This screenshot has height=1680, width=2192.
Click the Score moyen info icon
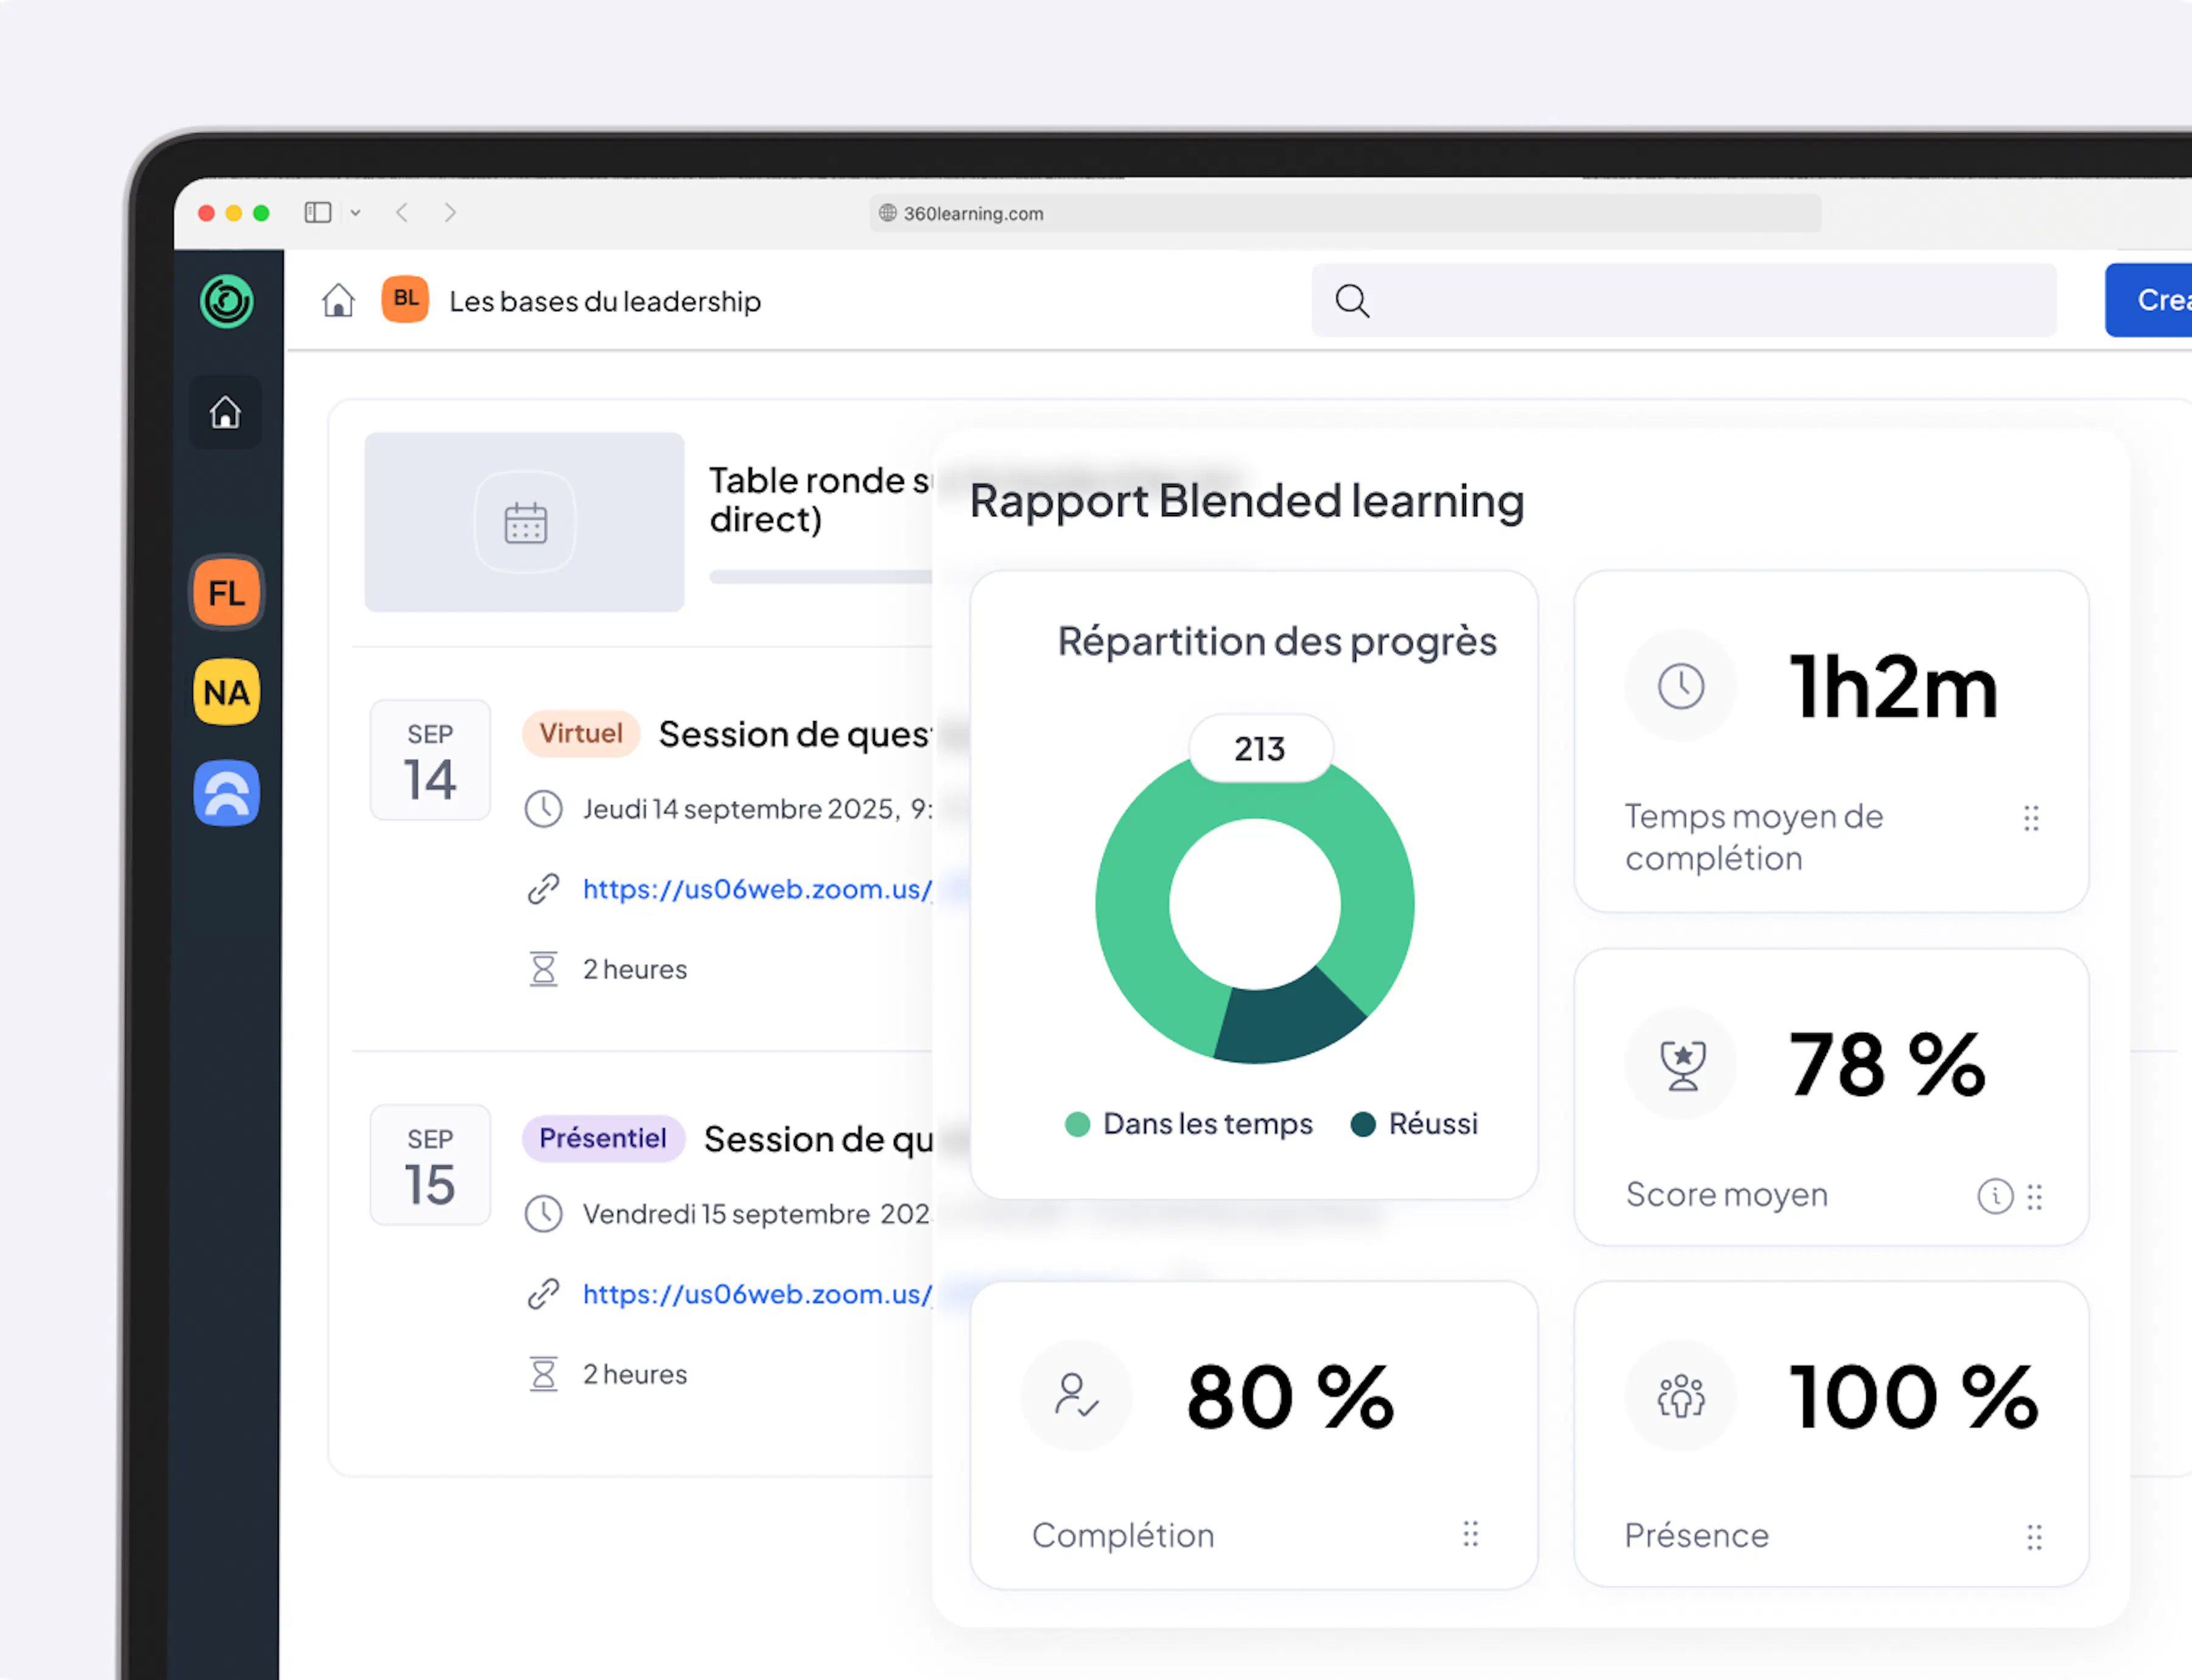(x=1995, y=1196)
